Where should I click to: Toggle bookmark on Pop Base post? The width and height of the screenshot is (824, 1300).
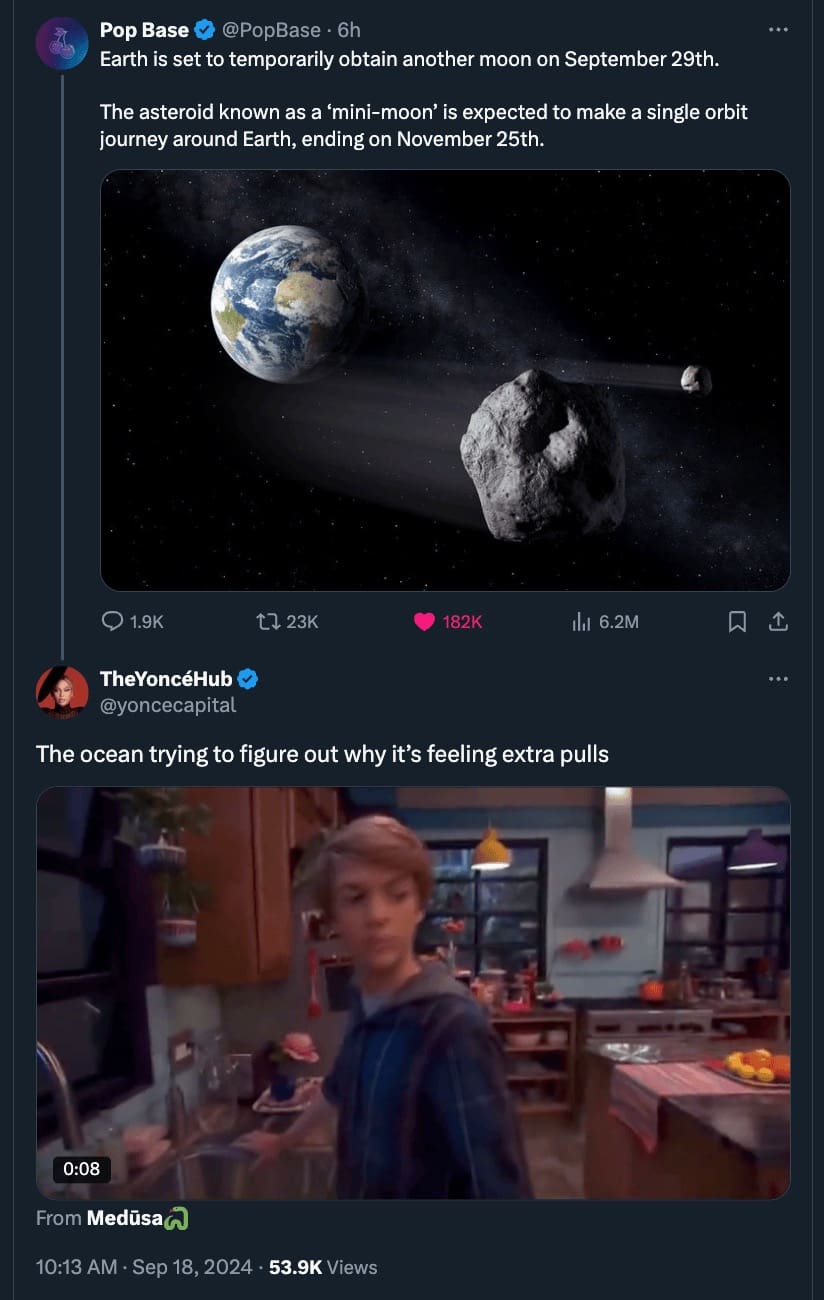(x=737, y=622)
